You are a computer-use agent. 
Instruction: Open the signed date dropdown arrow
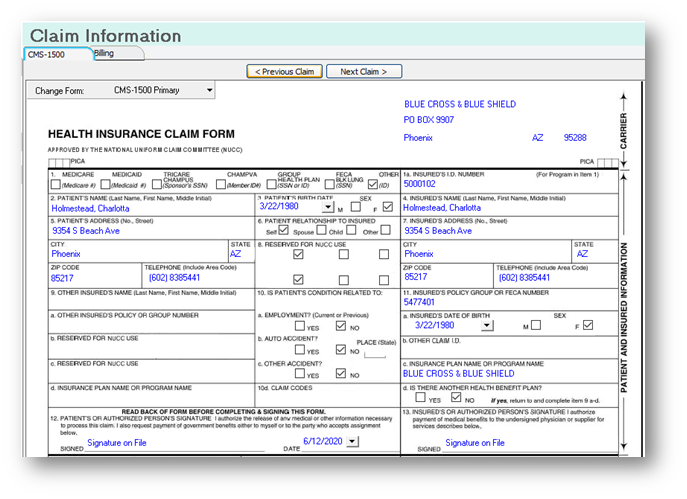pos(352,442)
